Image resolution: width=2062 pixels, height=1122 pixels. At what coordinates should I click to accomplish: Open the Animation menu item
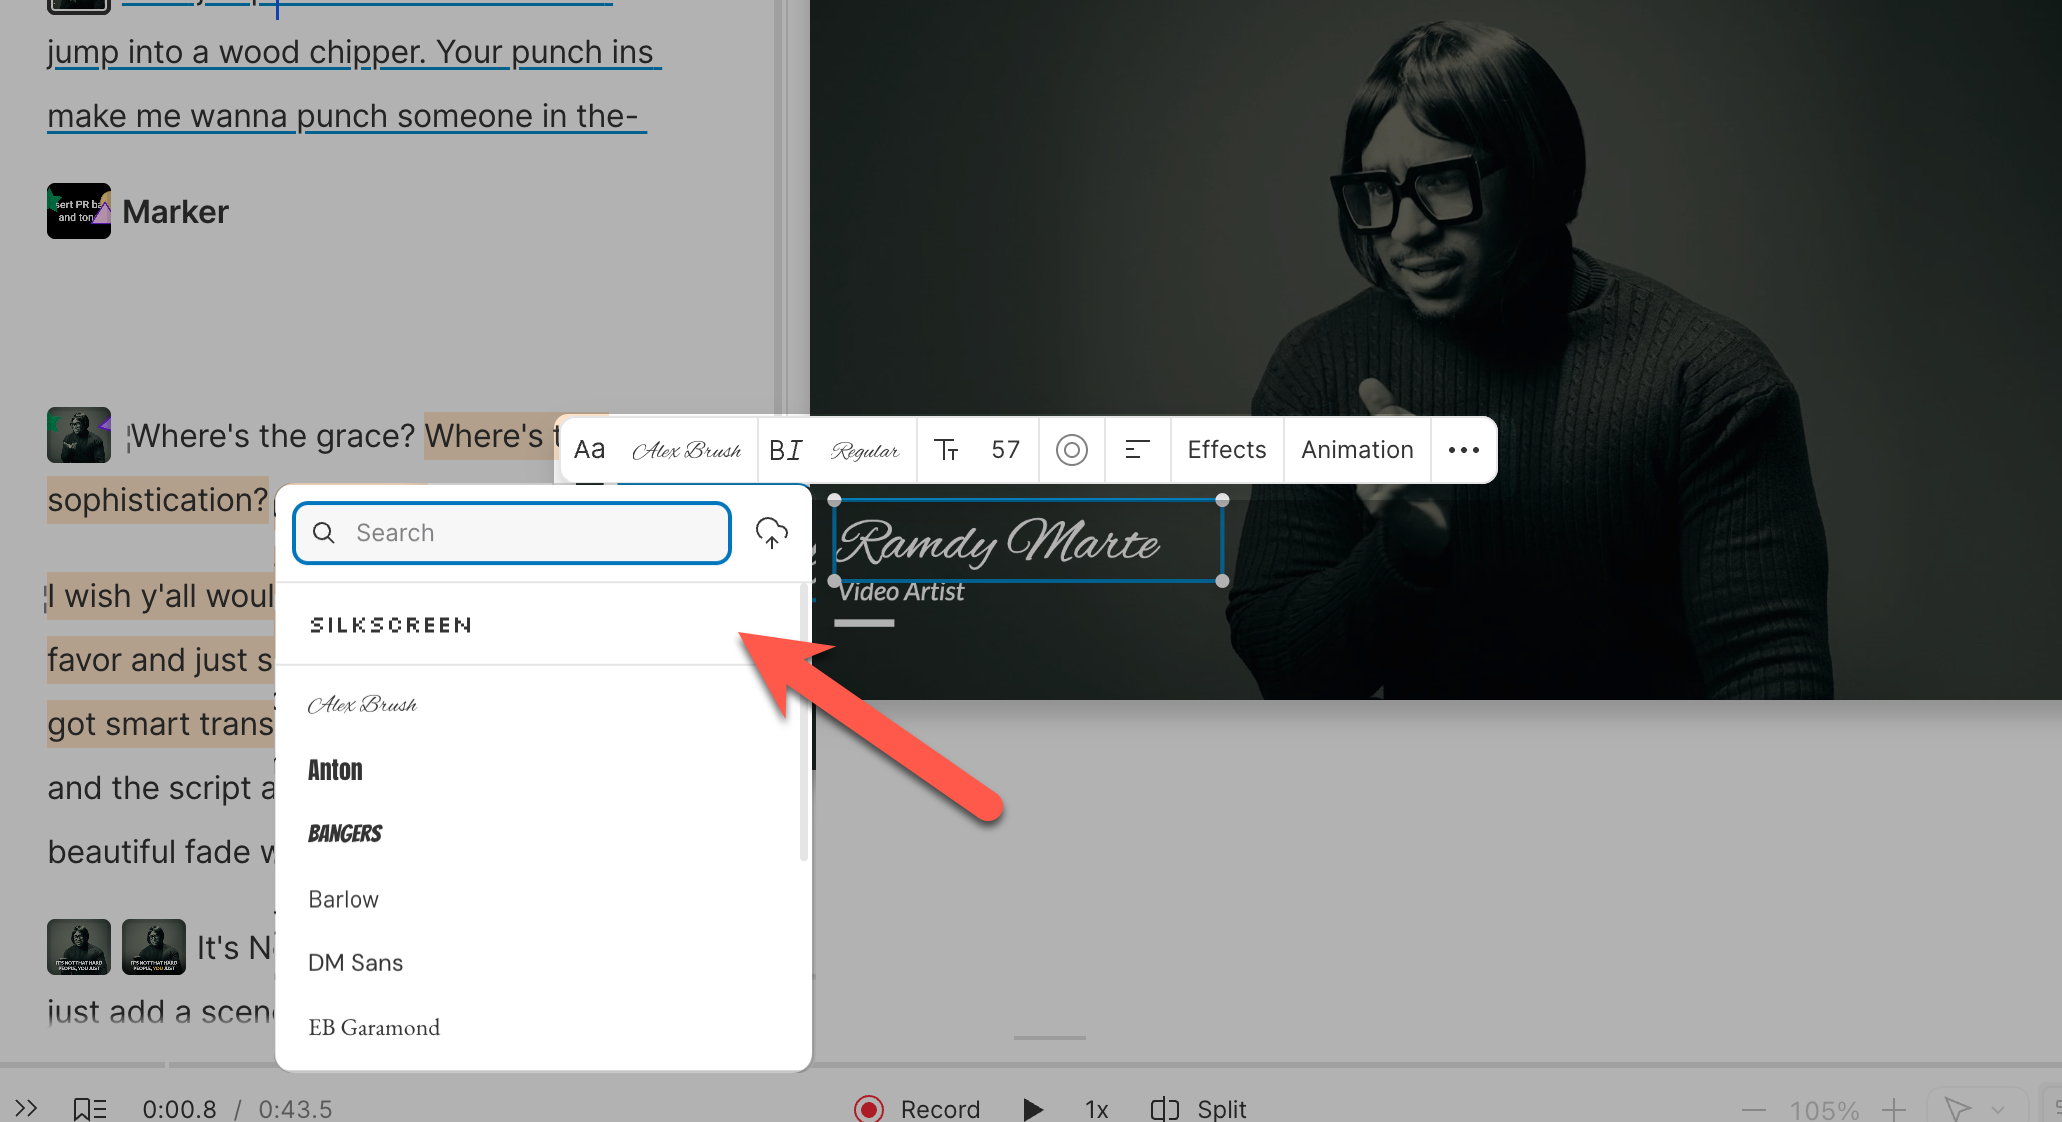click(1356, 450)
